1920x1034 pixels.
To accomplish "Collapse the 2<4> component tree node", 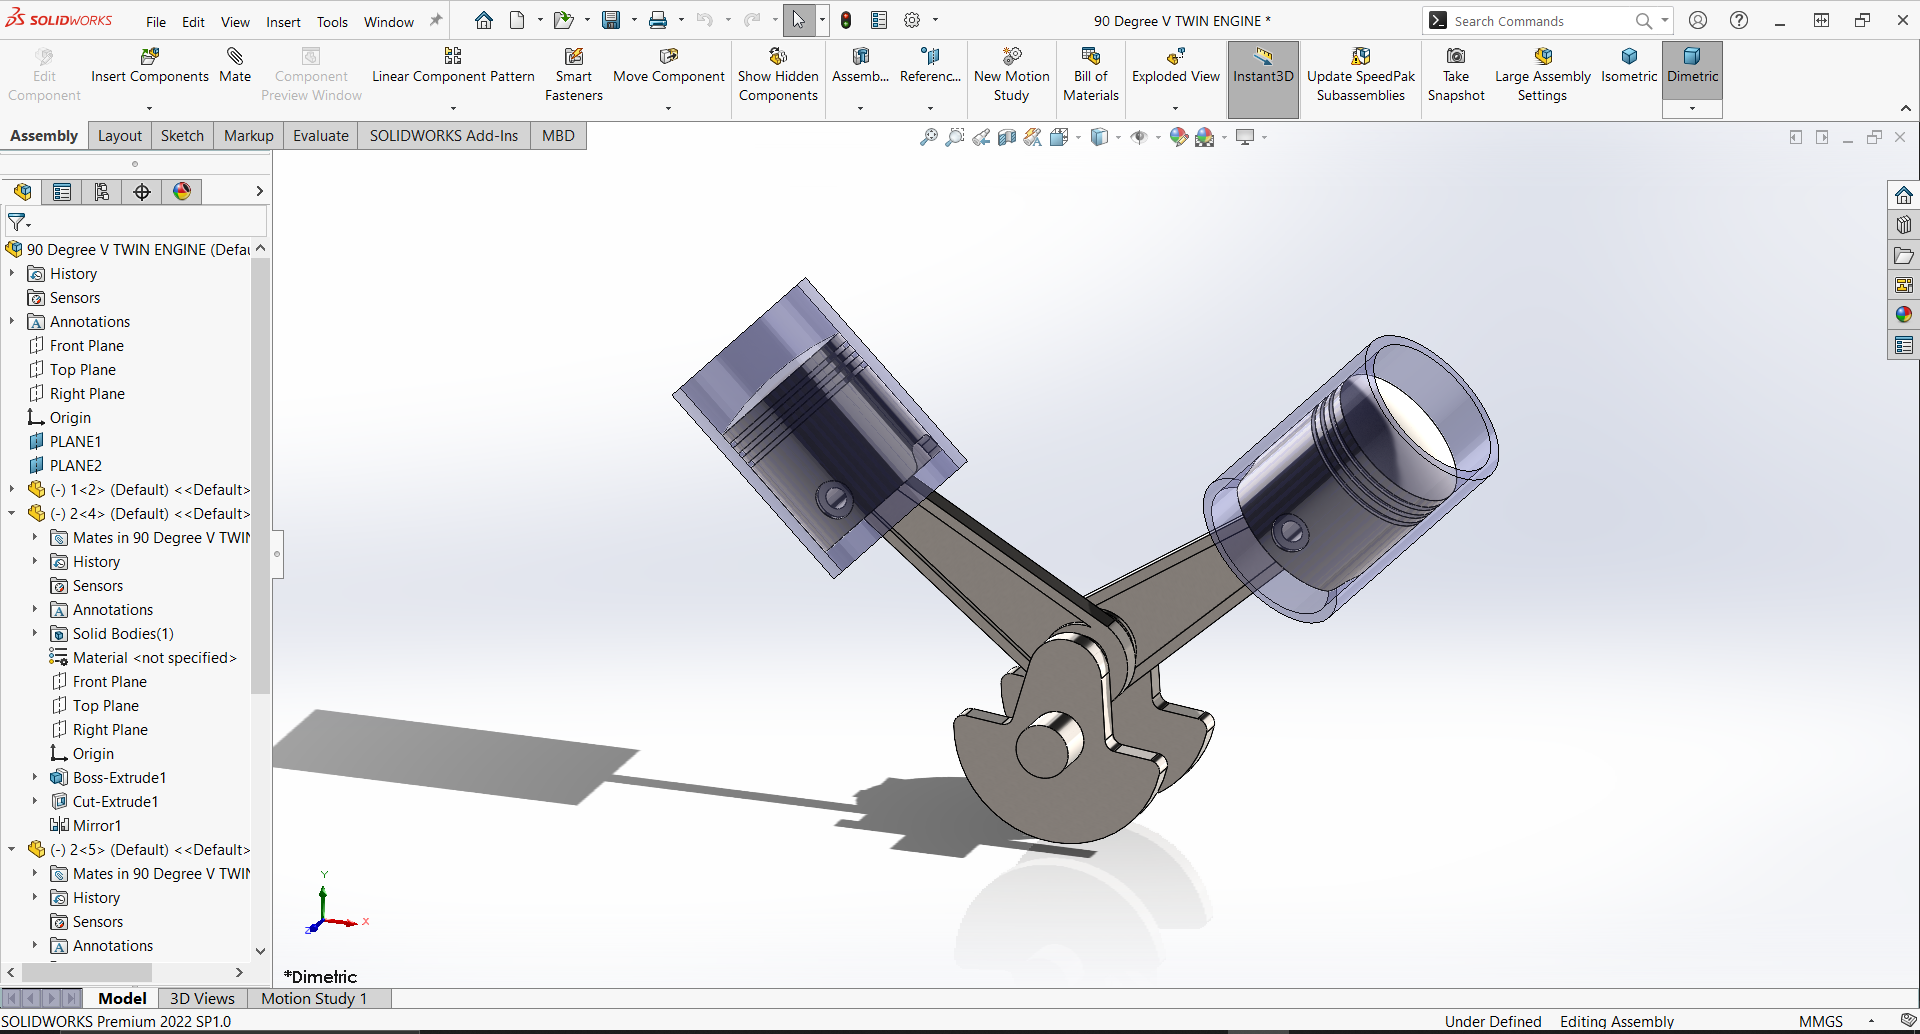I will coord(12,514).
